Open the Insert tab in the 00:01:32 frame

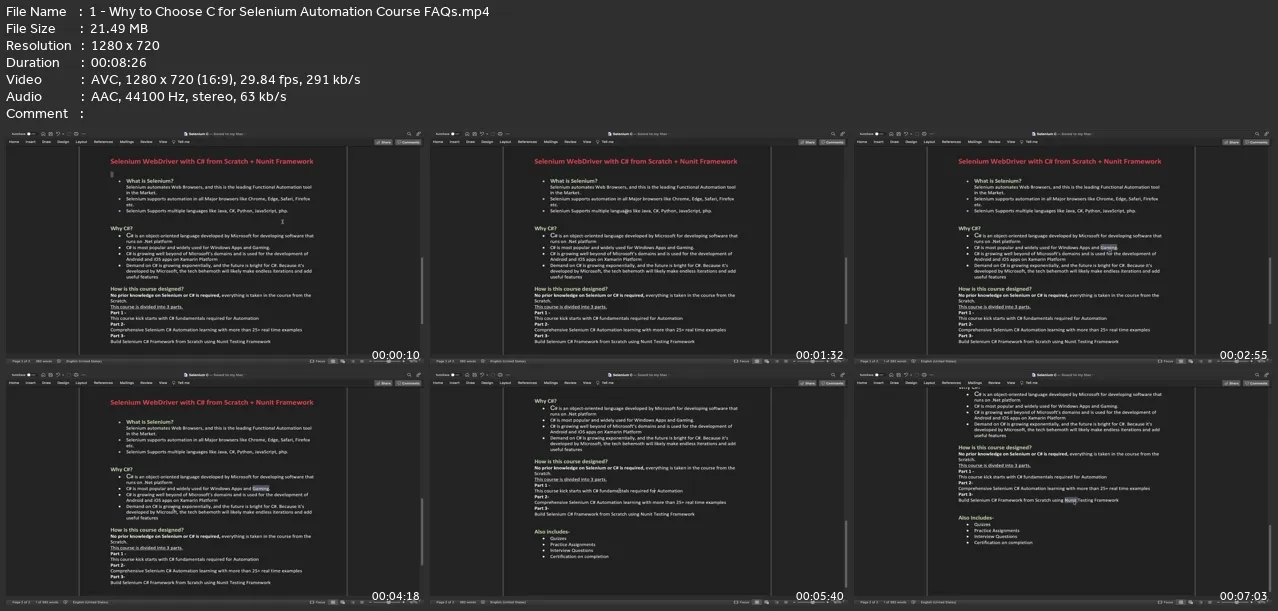coord(454,142)
